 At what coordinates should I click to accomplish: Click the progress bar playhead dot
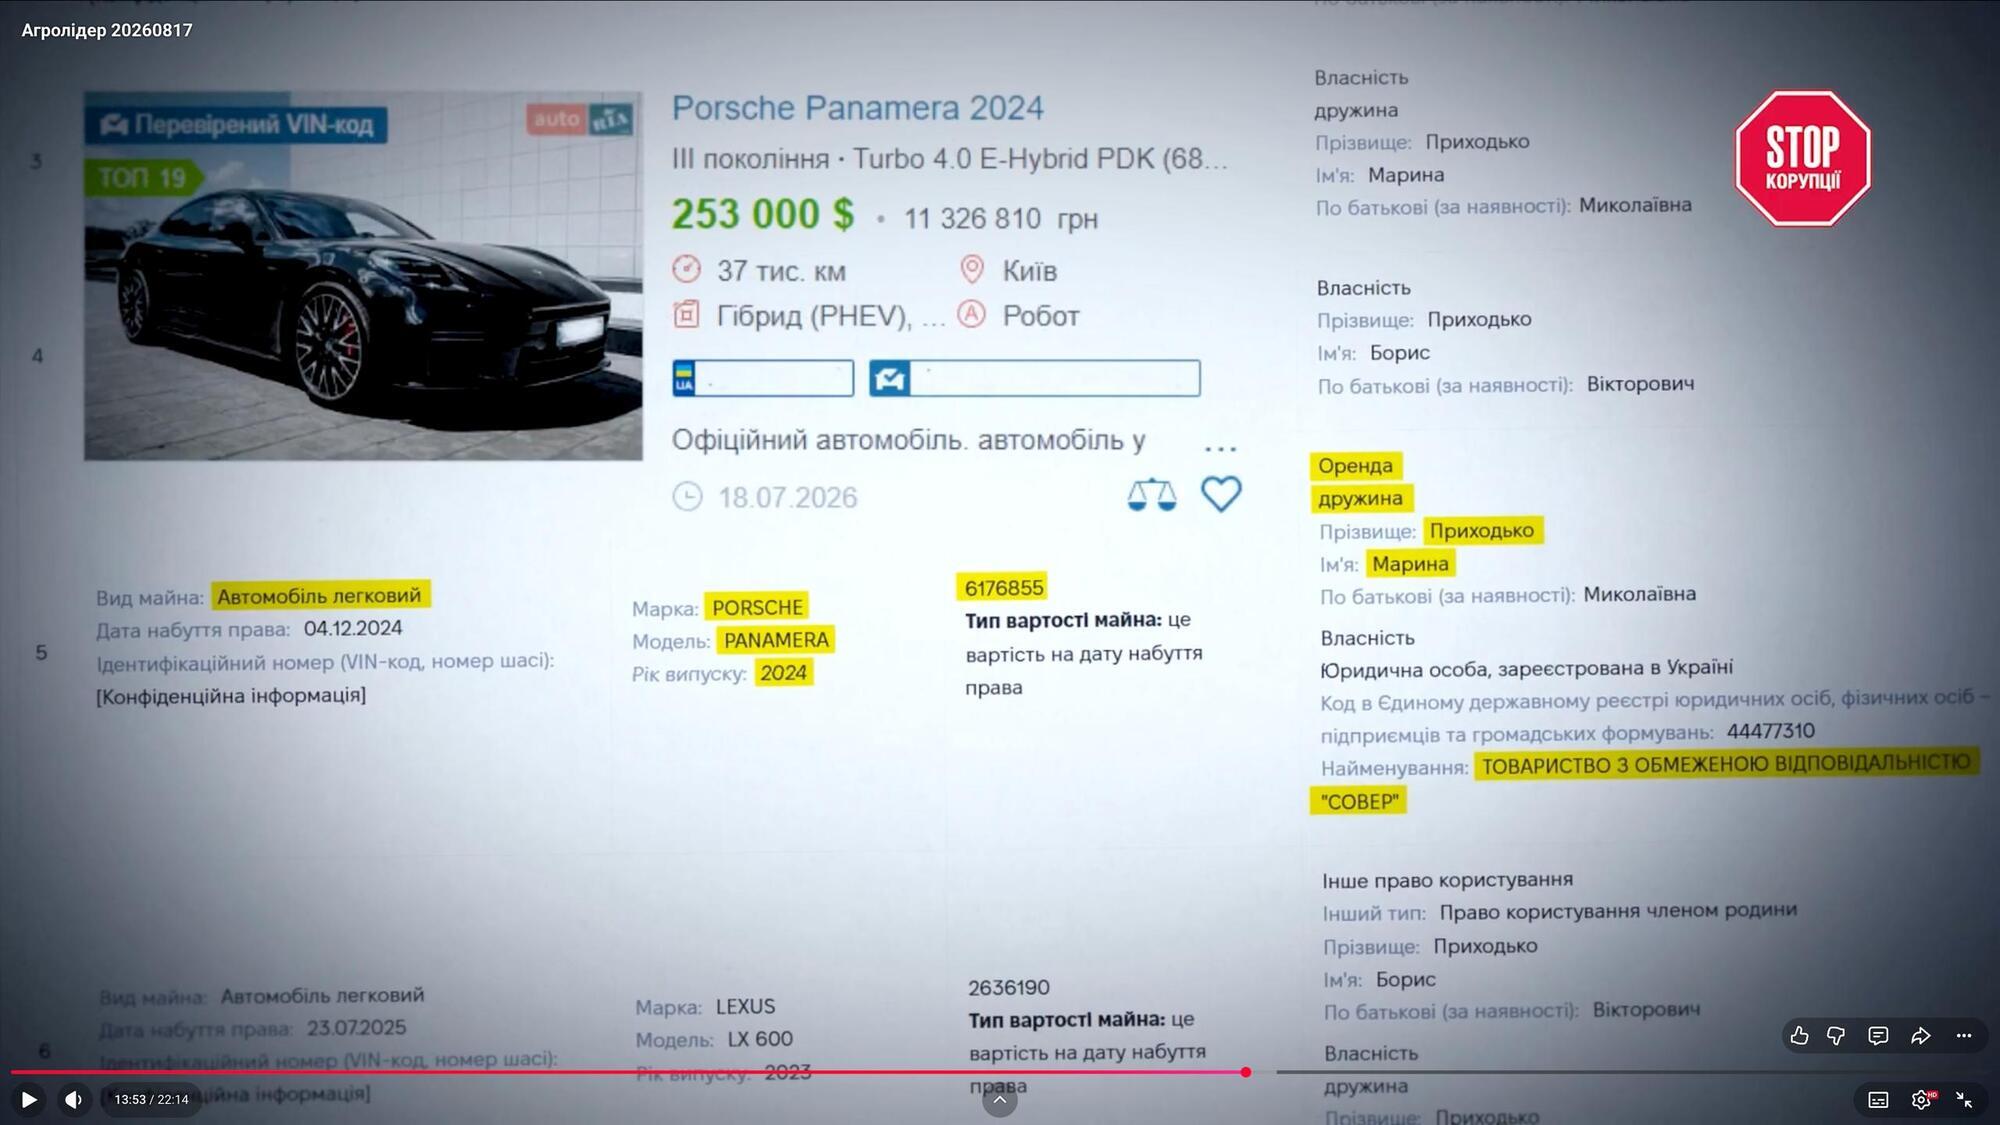point(1245,1072)
